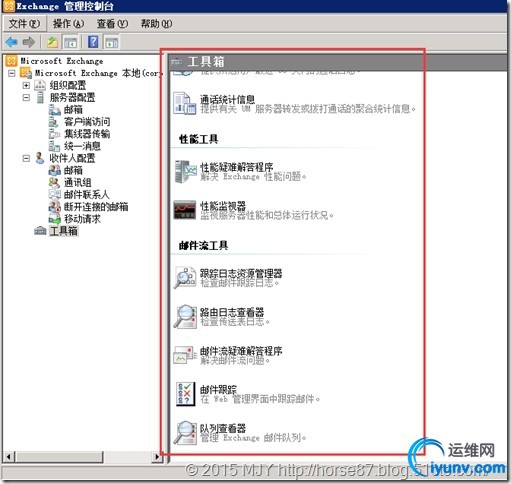Click the 性能监视器 graph icon
The width and height of the screenshot is (511, 484).
click(x=185, y=210)
